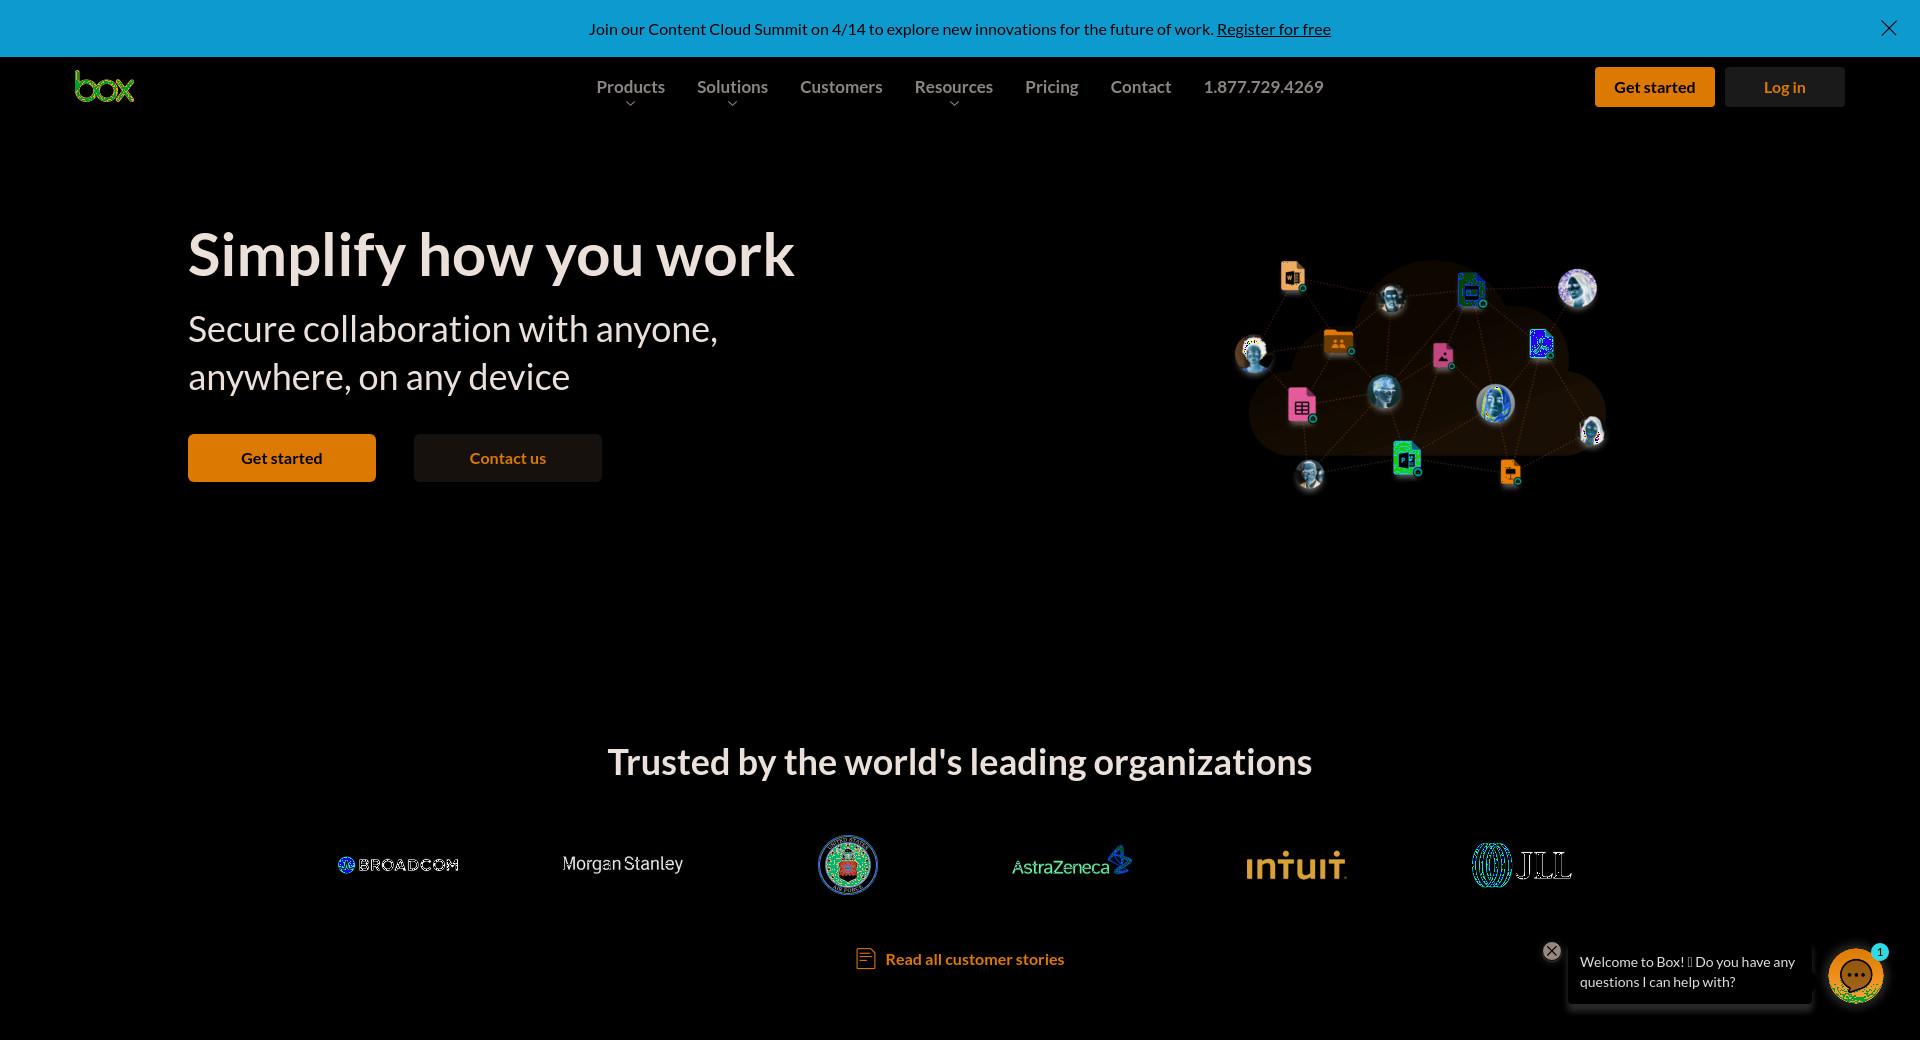Click the document icon beside customer stories
The image size is (1920, 1040).
pos(866,959)
